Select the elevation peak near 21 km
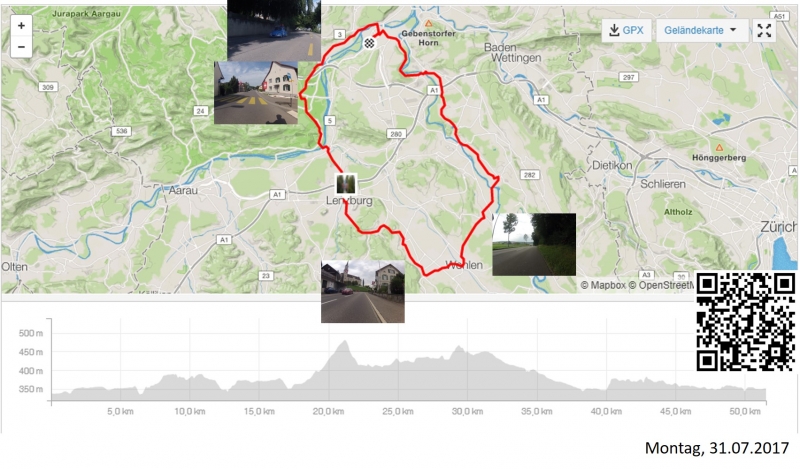 coord(345,342)
